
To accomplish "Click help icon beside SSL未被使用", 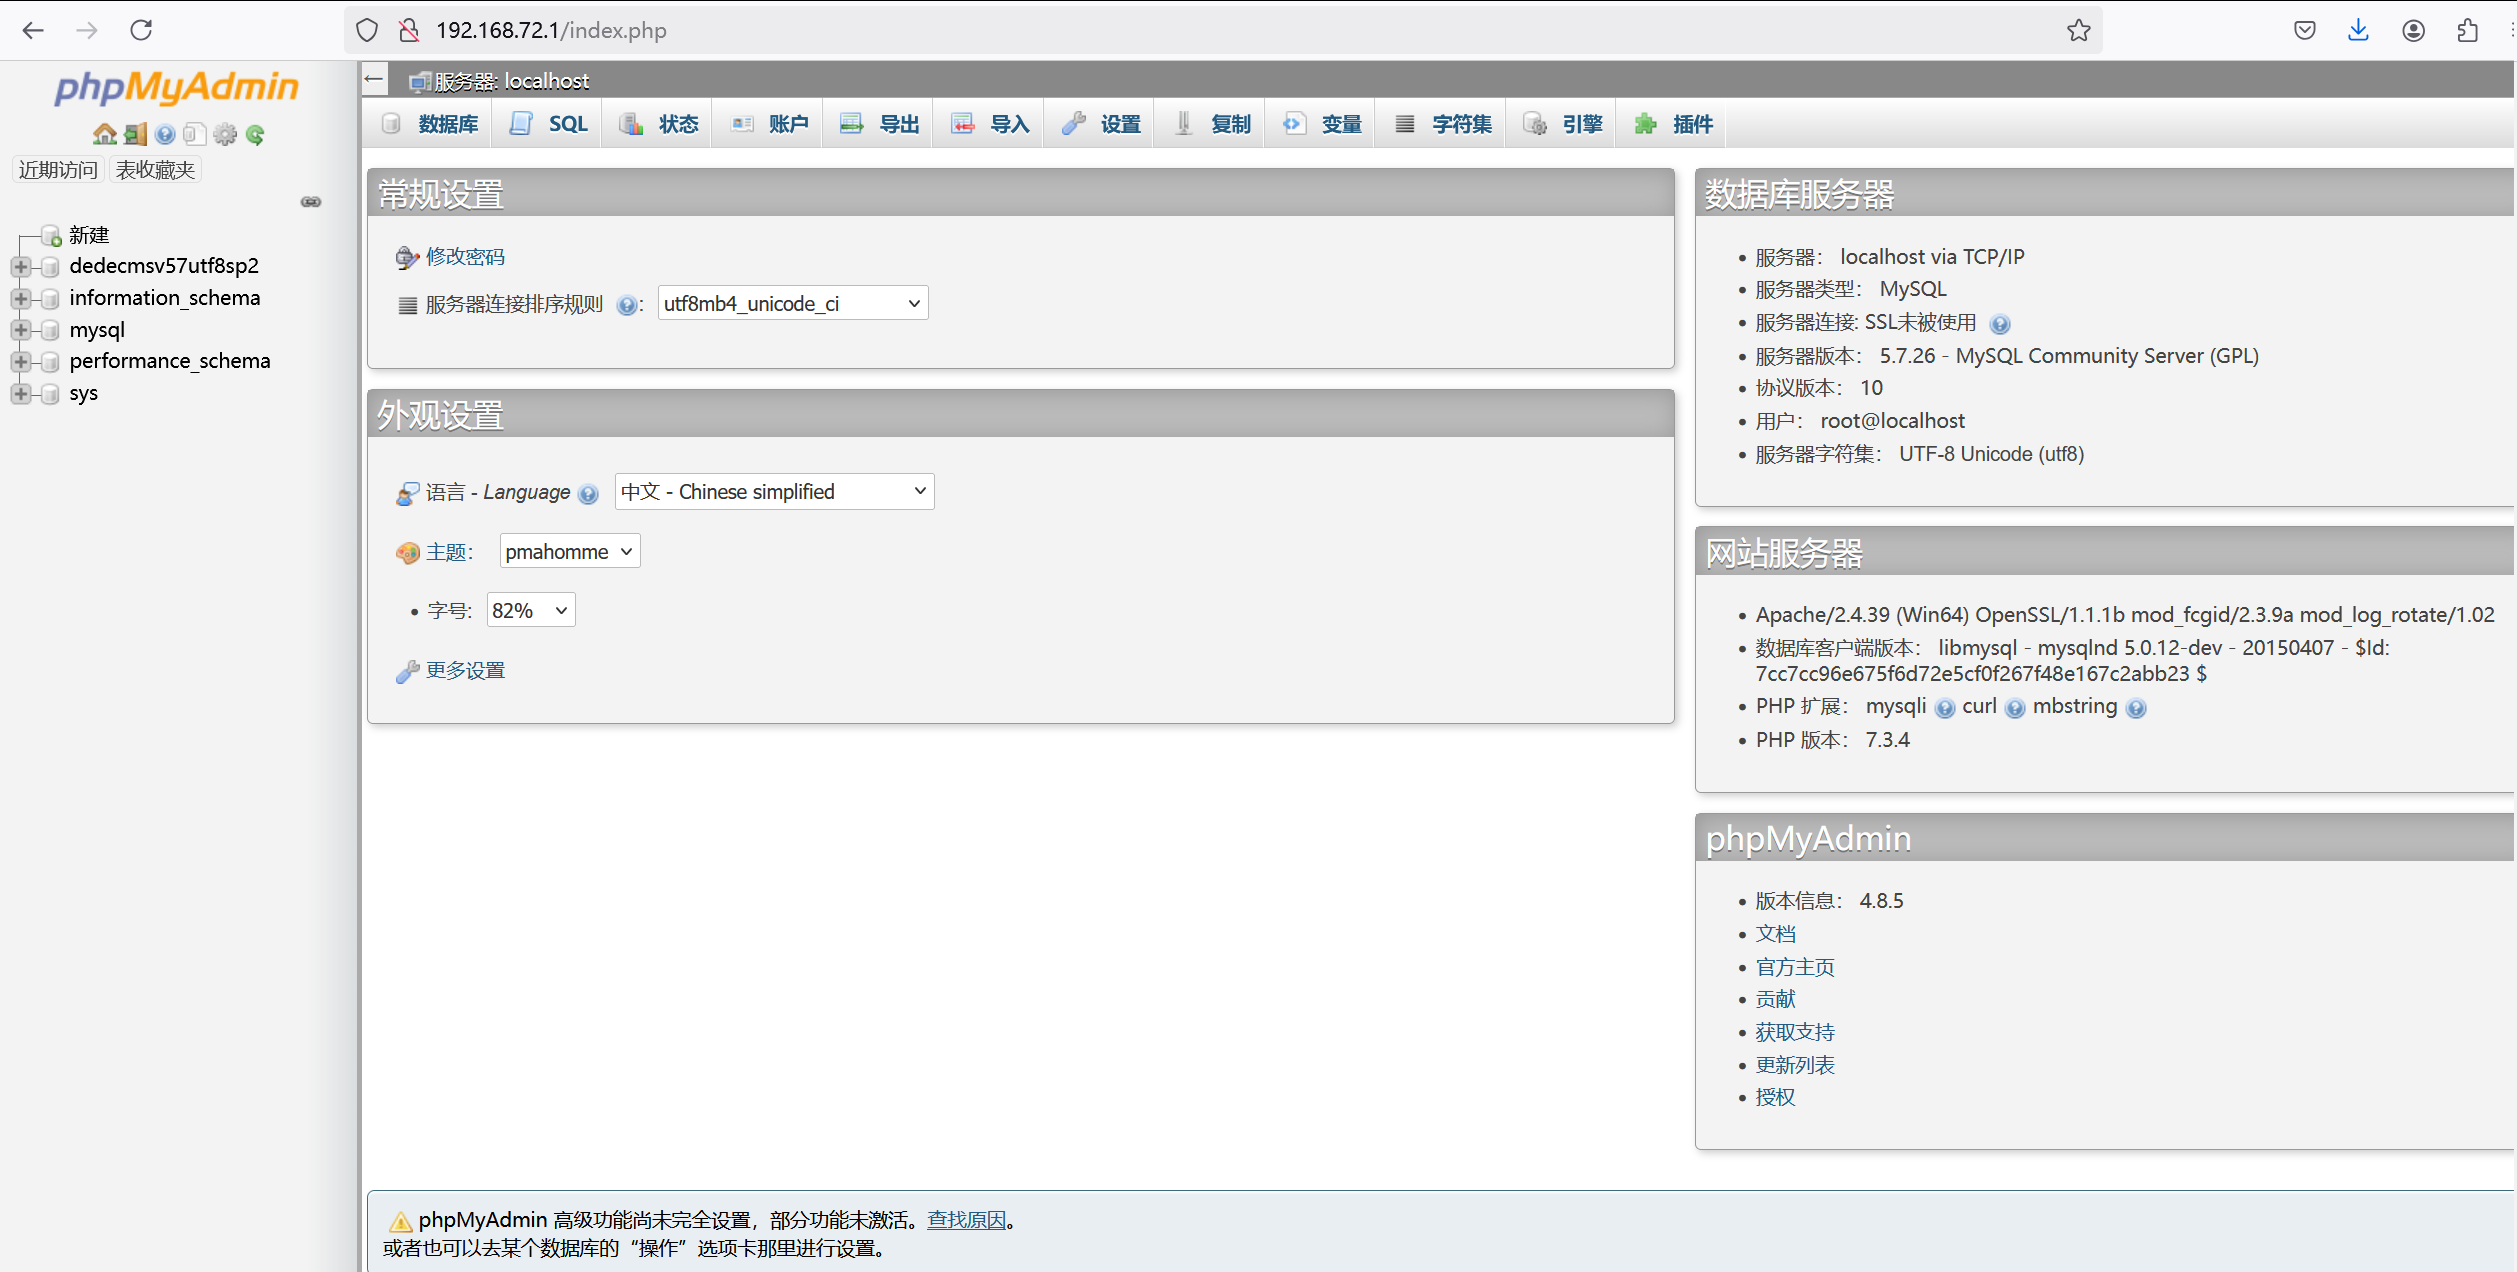I will pyautogui.click(x=2000, y=324).
